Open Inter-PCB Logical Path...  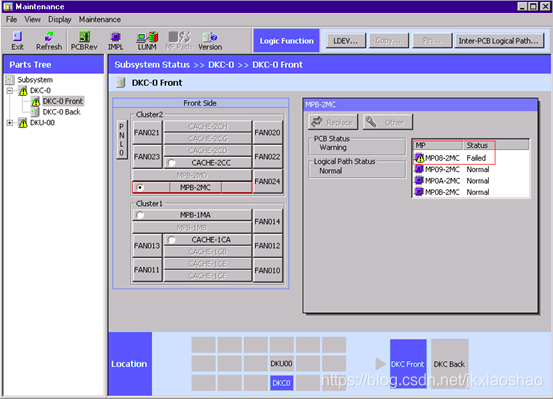pyautogui.click(x=499, y=41)
